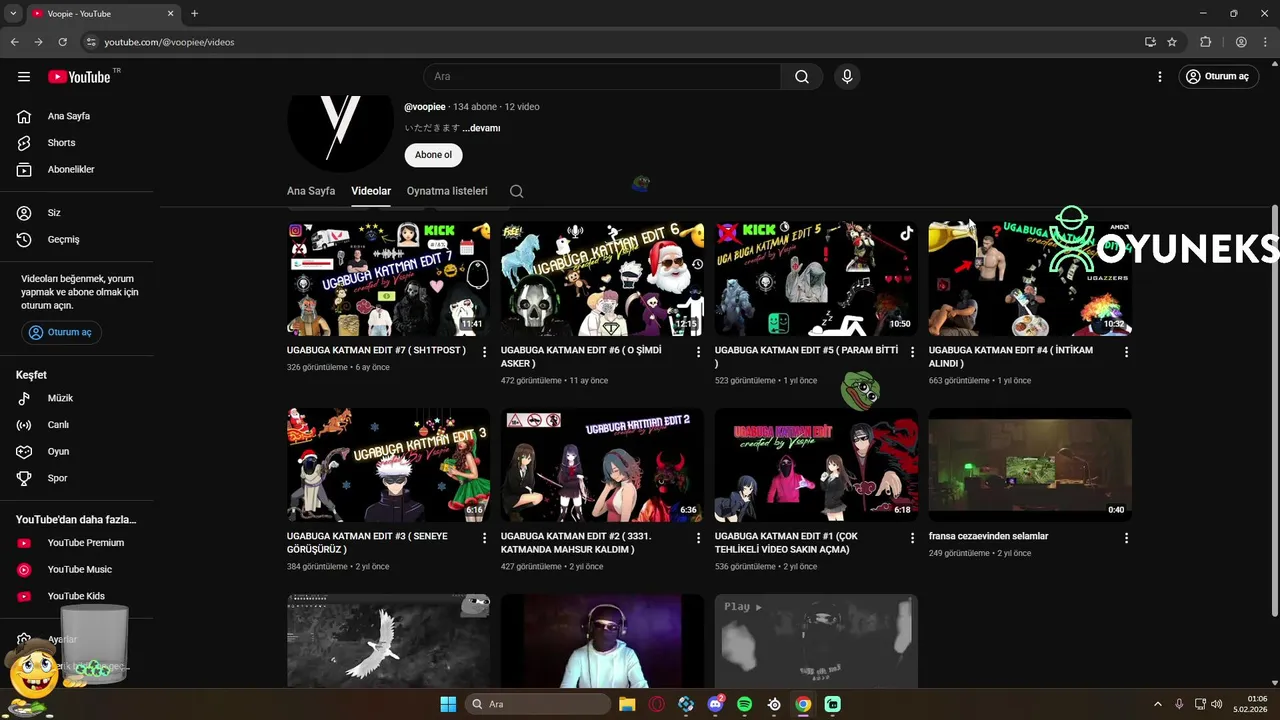Open fransa cezaevinden selamlar video title
1280x720 pixels.
(988, 537)
